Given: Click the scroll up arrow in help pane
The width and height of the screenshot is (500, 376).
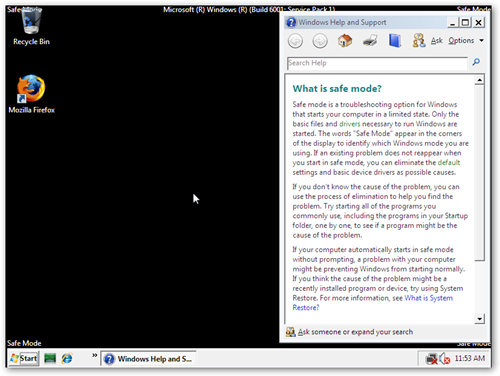Looking at the screenshot, I should coord(479,80).
